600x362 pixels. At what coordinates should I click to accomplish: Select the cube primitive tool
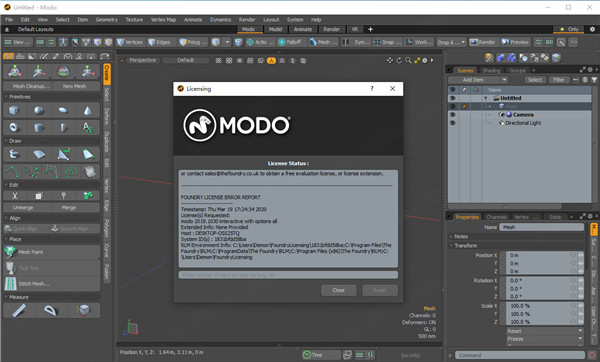pyautogui.click(x=14, y=111)
